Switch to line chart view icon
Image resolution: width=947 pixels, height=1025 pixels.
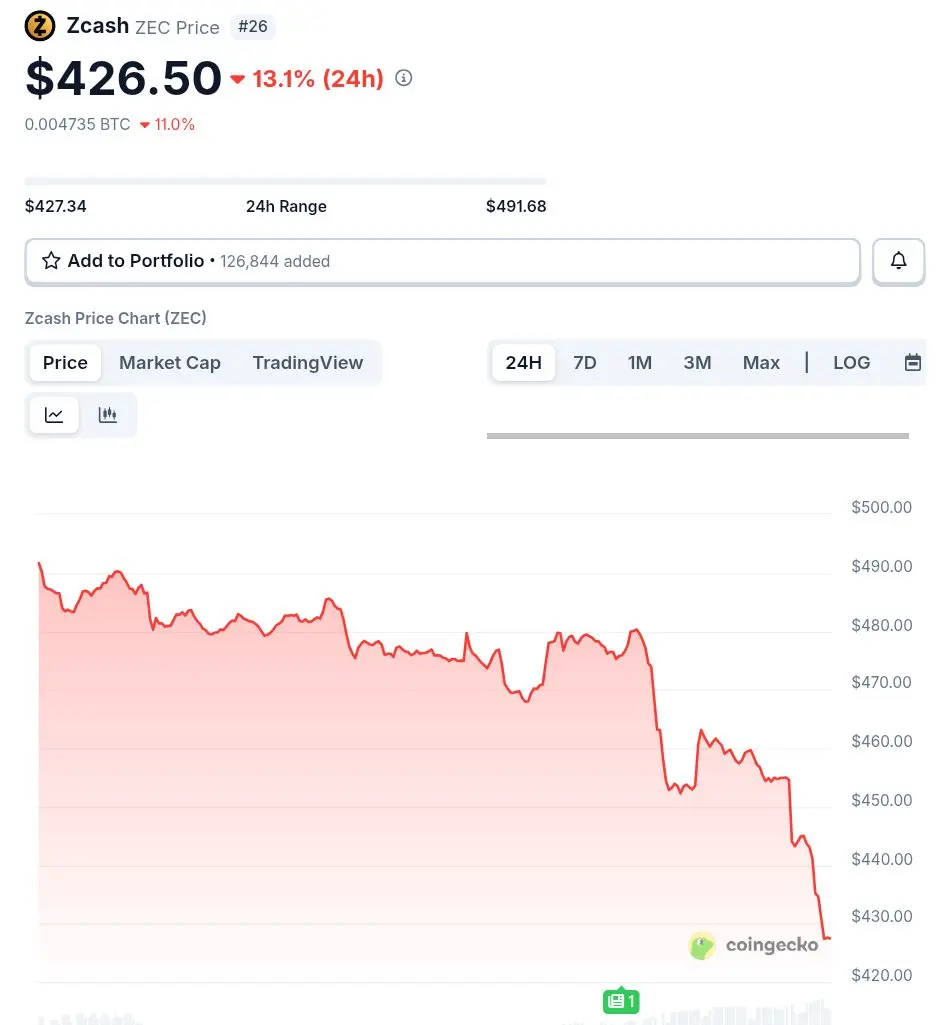[55, 415]
